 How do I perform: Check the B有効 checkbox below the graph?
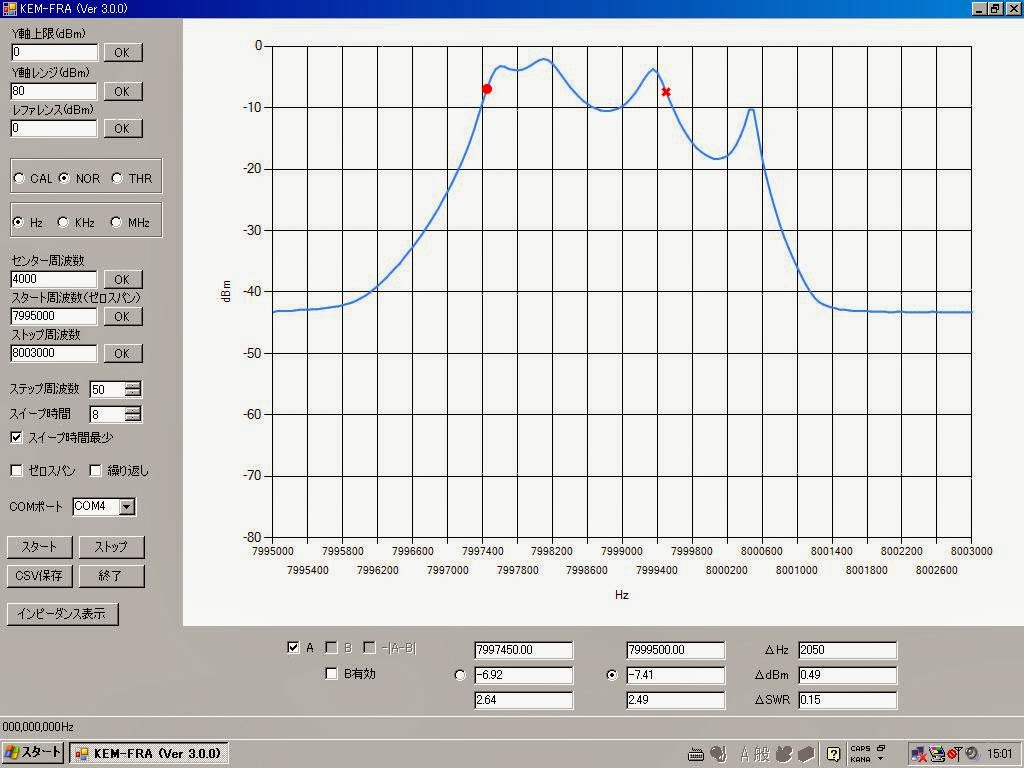[x=331, y=674]
